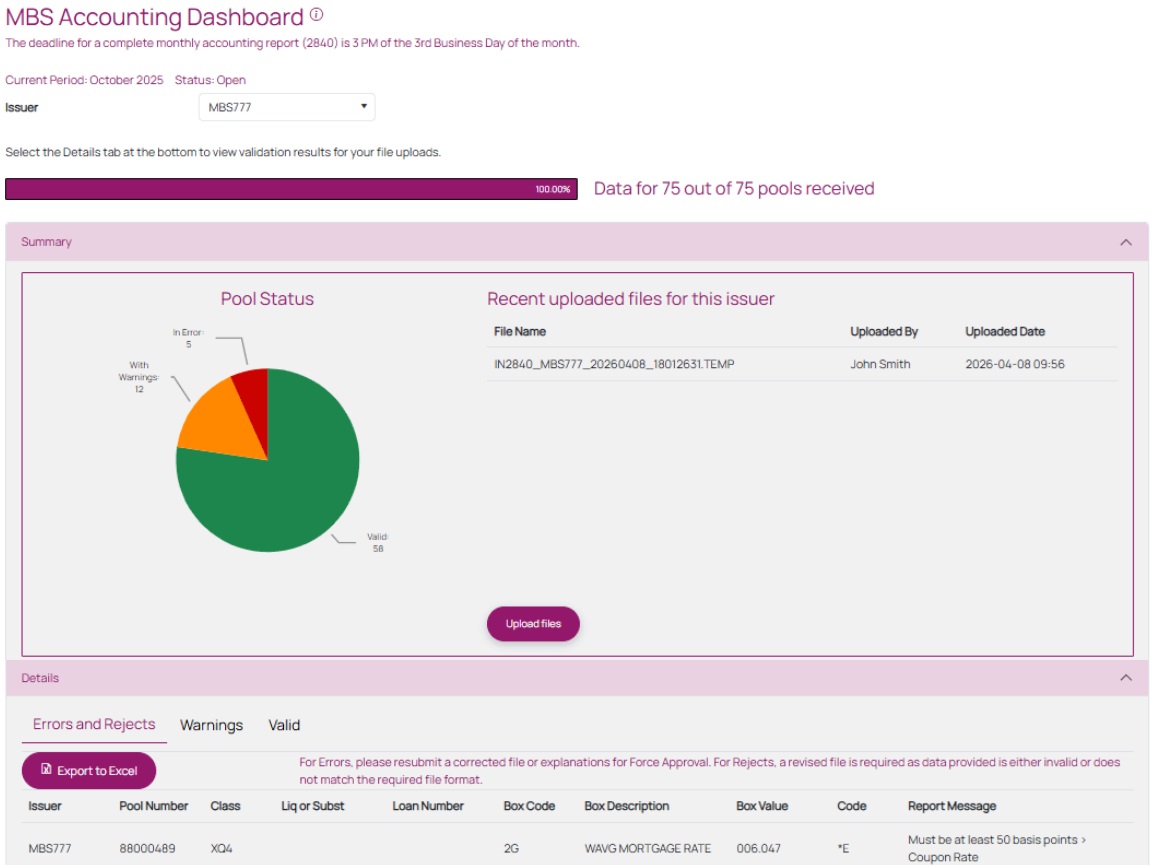Image resolution: width=1154 pixels, height=866 pixels.
Task: Switch to the Warnings tab
Action: tap(210, 724)
